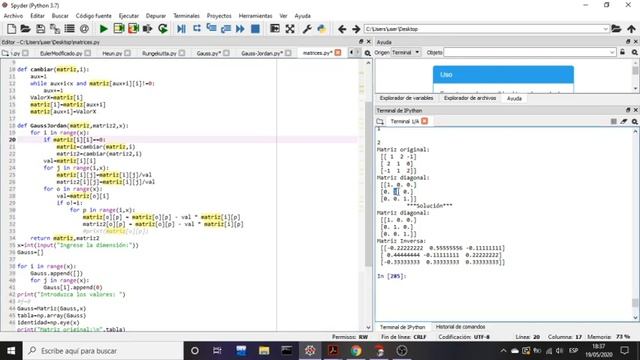Viewport: 640px width, 360px height.
Task: Undock the Terminal de IPython pane
Action: pyautogui.click(x=628, y=110)
